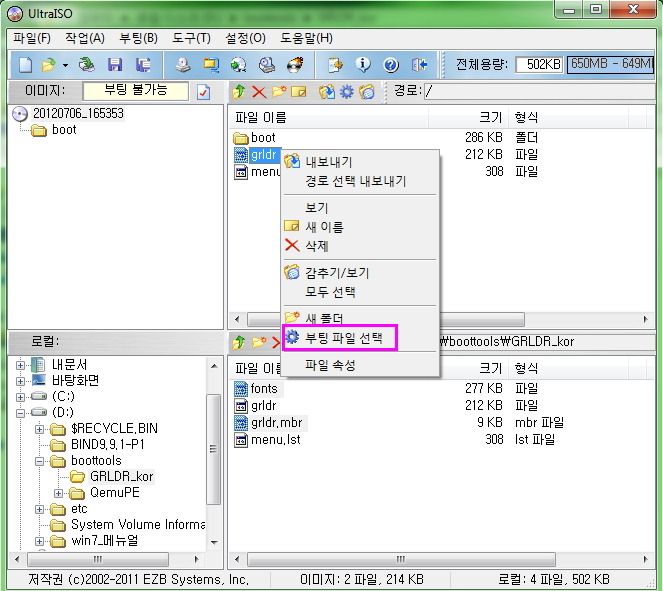Choose 모두 선택 in the context menu

(x=360, y=292)
